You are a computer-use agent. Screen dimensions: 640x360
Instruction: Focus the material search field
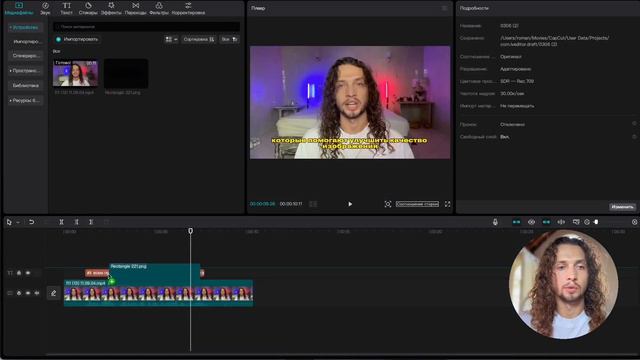point(147,27)
